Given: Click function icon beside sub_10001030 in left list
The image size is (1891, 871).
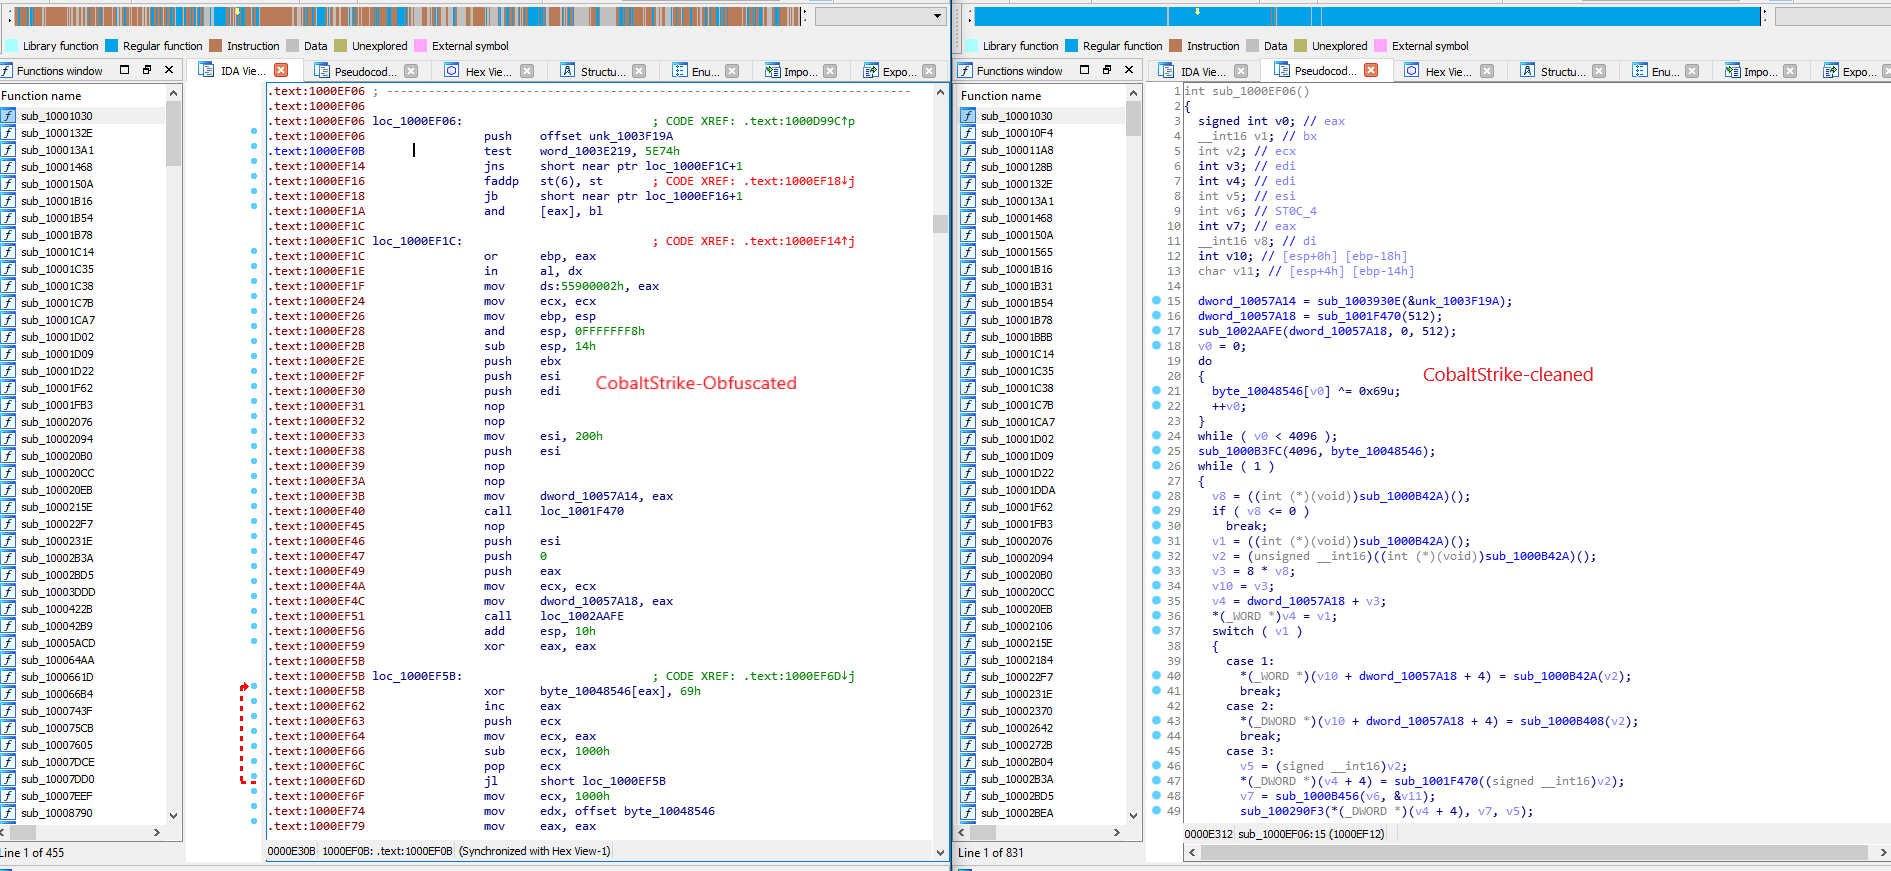Looking at the screenshot, I should [x=9, y=116].
